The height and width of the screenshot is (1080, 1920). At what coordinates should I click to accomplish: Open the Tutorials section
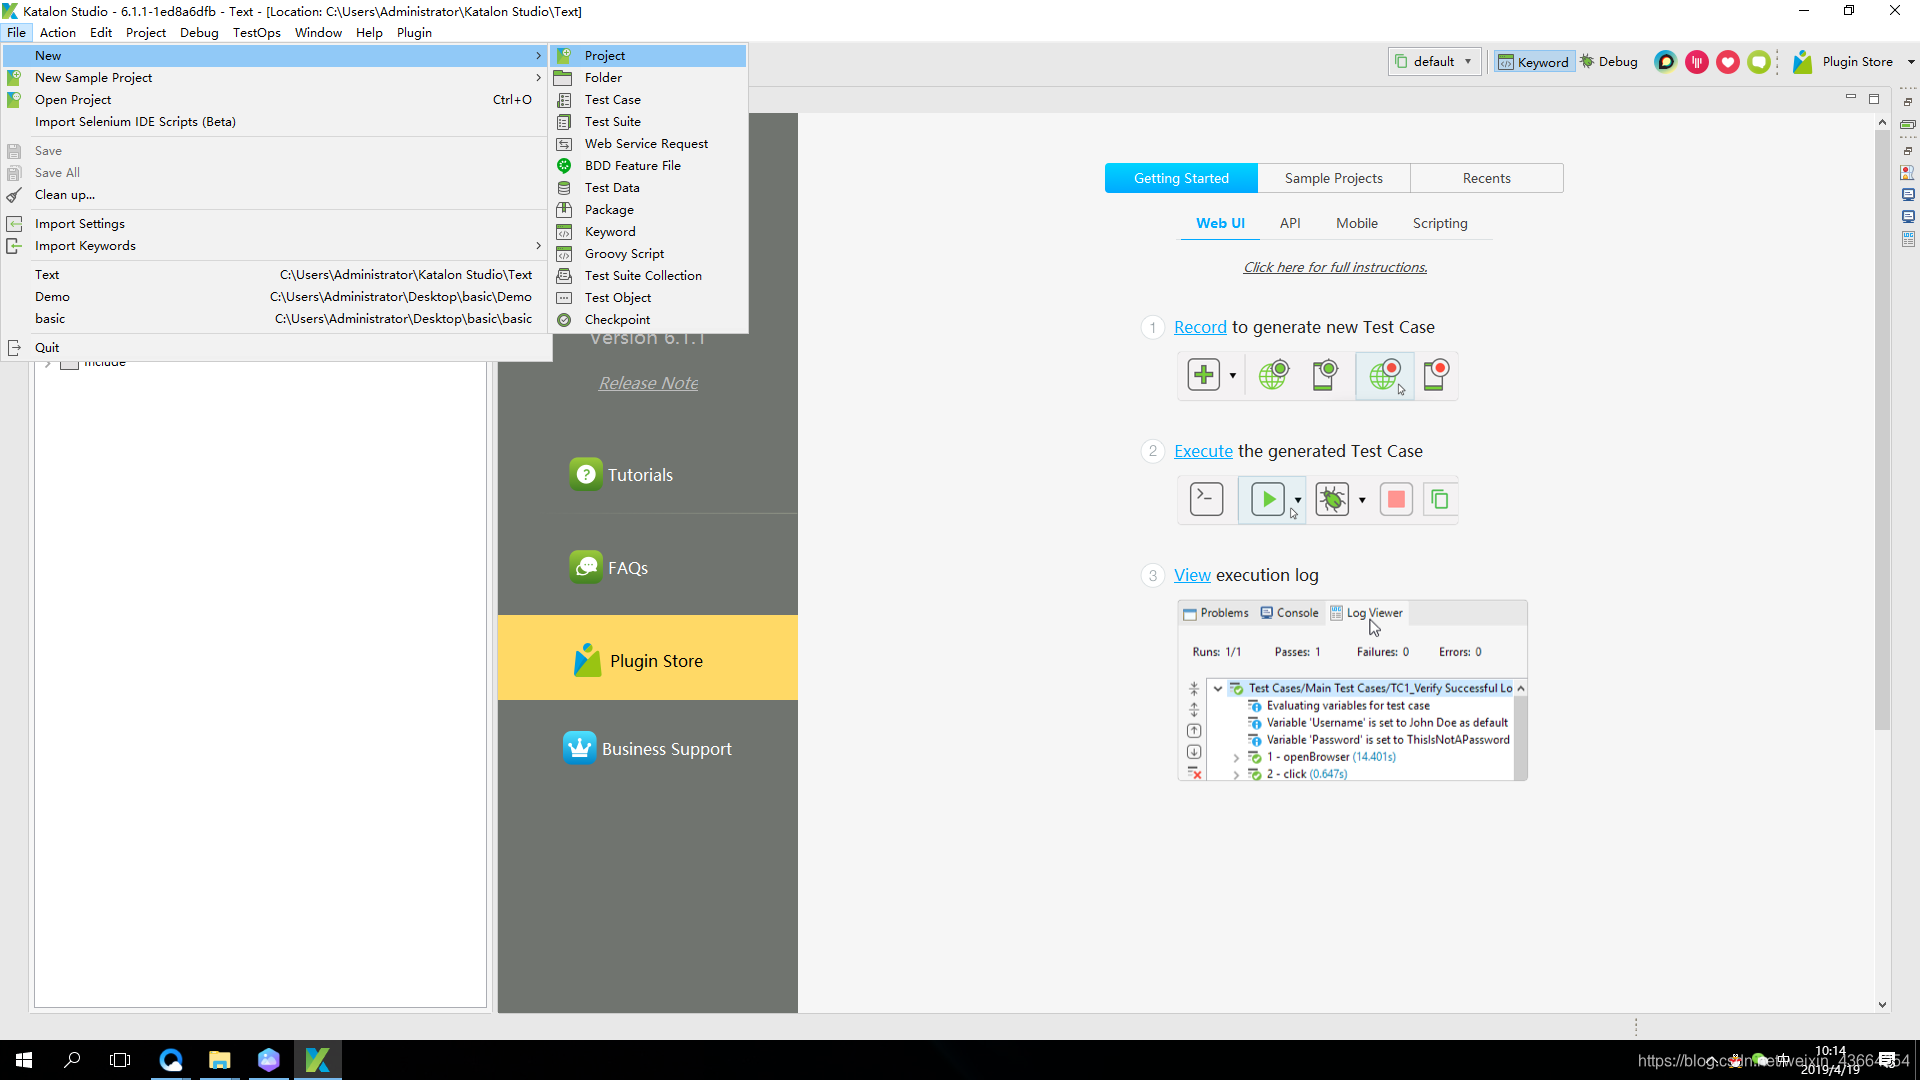(x=622, y=474)
